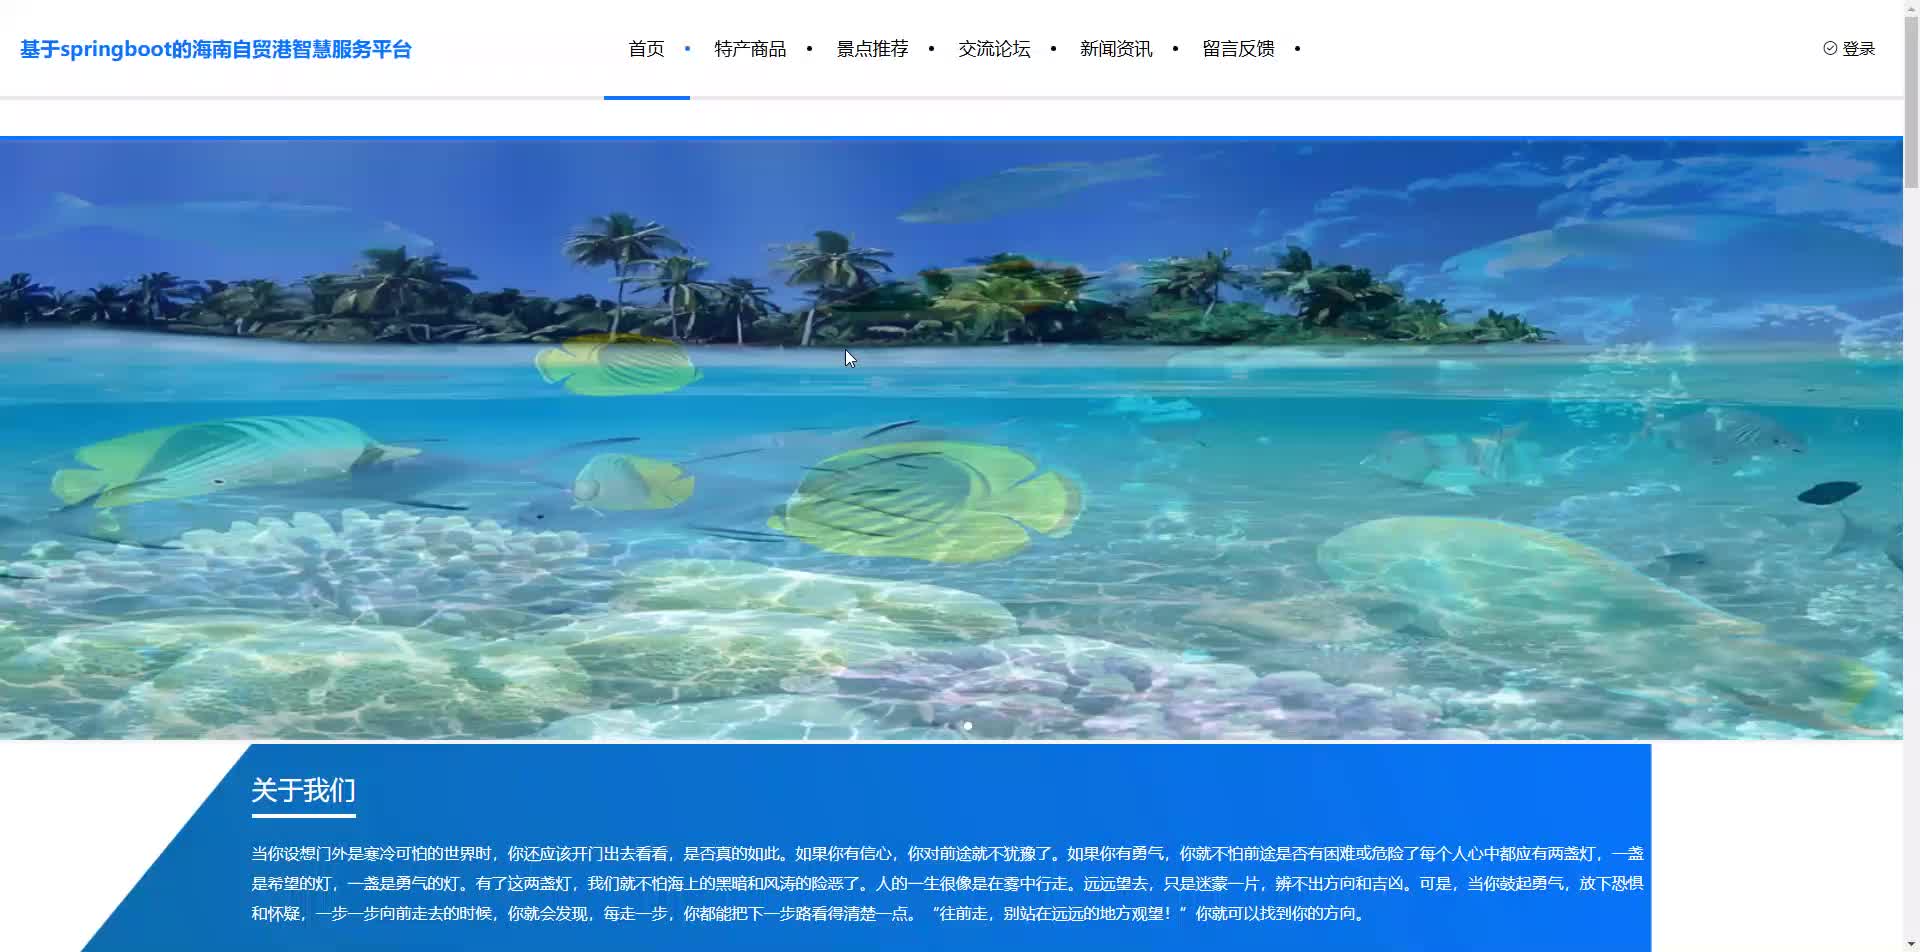Click the login check-circle icon
1920x952 pixels.
coord(1831,47)
